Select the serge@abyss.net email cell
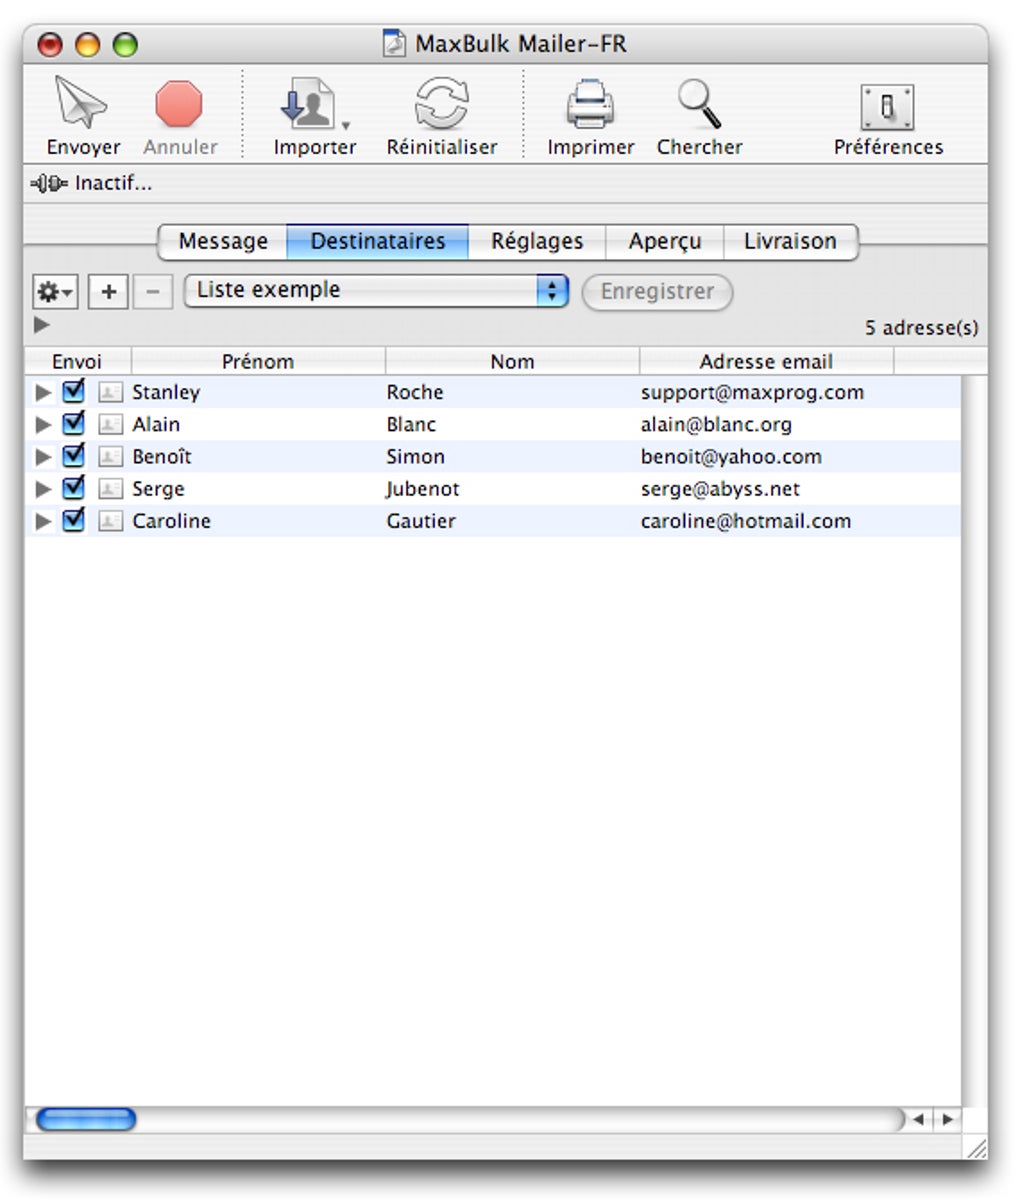Screen dimensions: 1020x1199 point(720,489)
